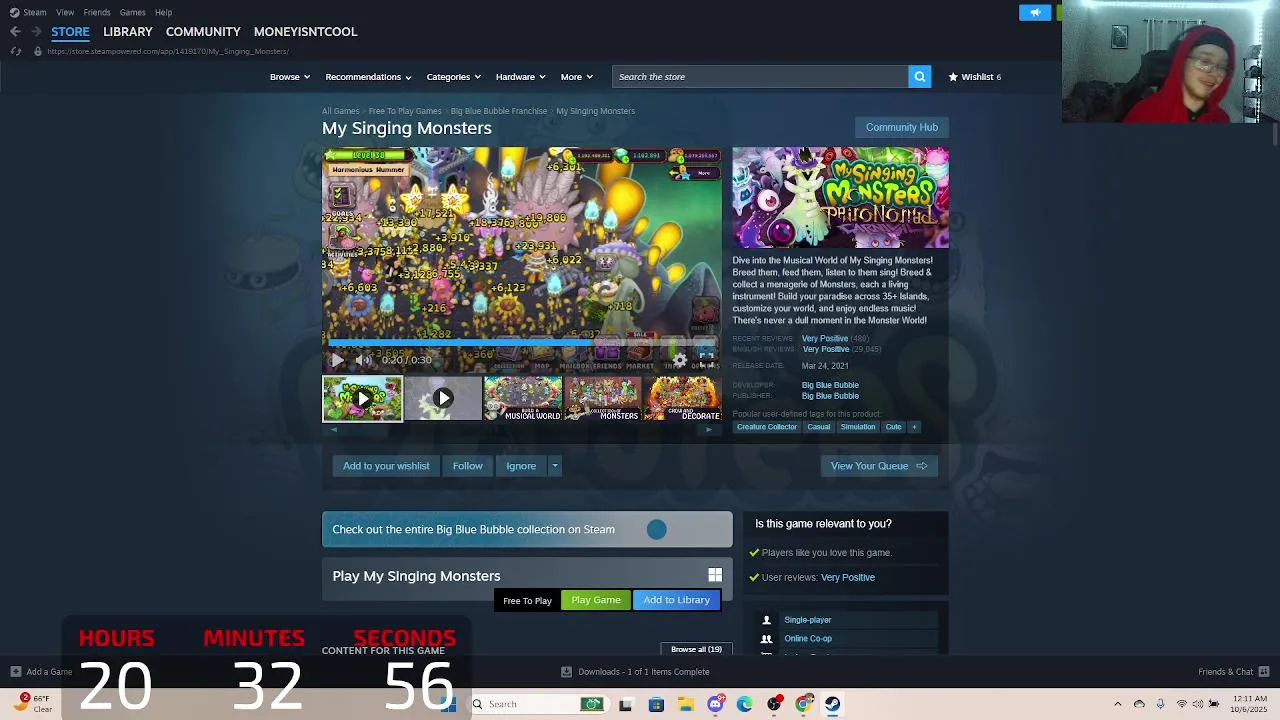Click View Your Queue button
The width and height of the screenshot is (1280, 720).
[x=879, y=466]
